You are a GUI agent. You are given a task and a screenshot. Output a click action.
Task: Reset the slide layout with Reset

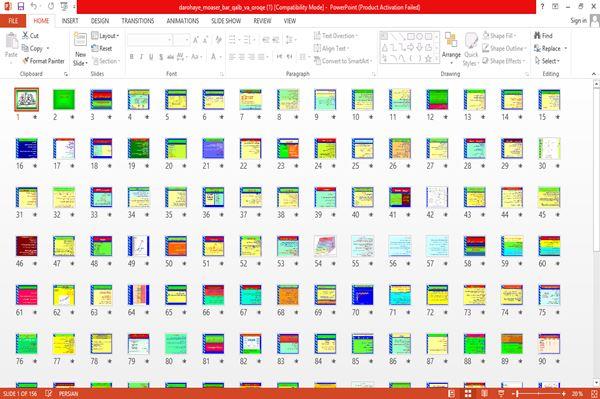click(x=102, y=48)
